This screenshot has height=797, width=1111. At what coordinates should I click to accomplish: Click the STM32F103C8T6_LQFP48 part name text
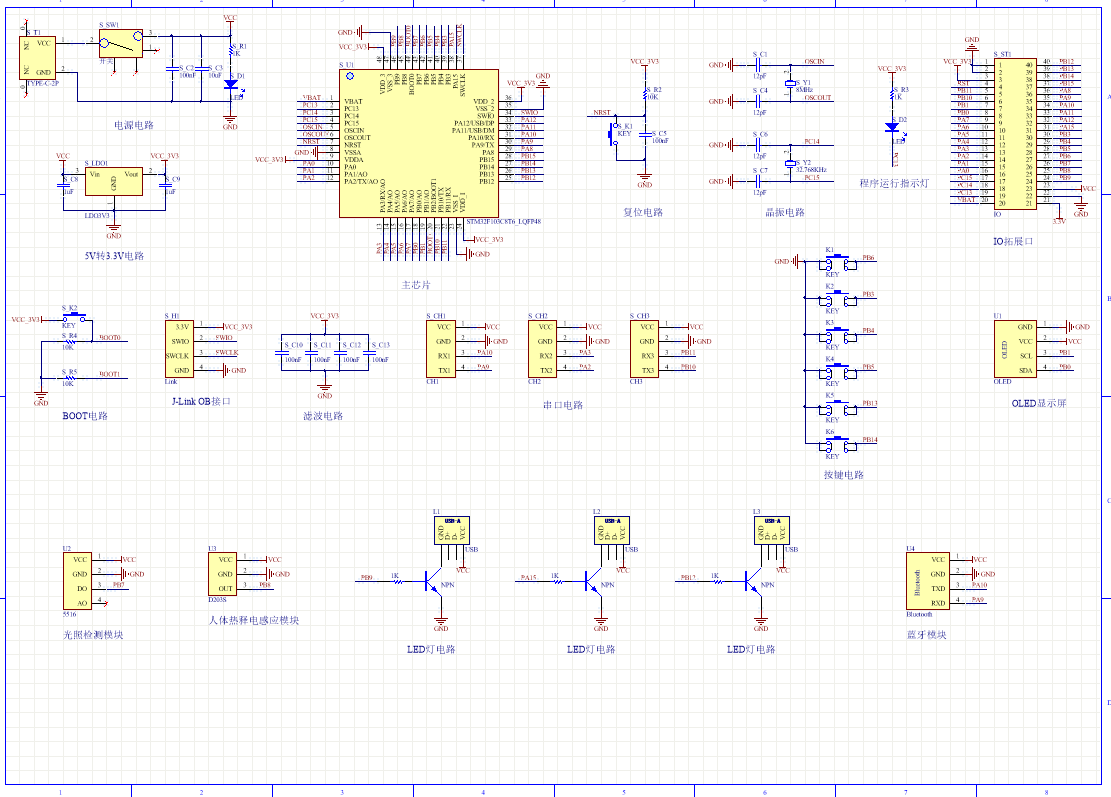pyautogui.click(x=504, y=222)
